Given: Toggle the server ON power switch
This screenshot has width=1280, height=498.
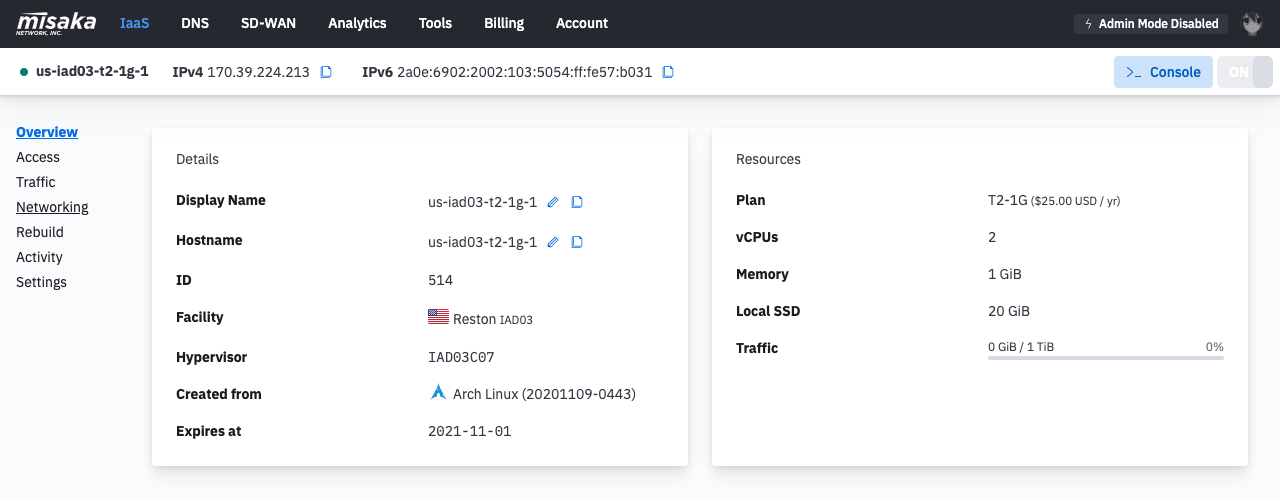Looking at the screenshot, I should (1245, 72).
